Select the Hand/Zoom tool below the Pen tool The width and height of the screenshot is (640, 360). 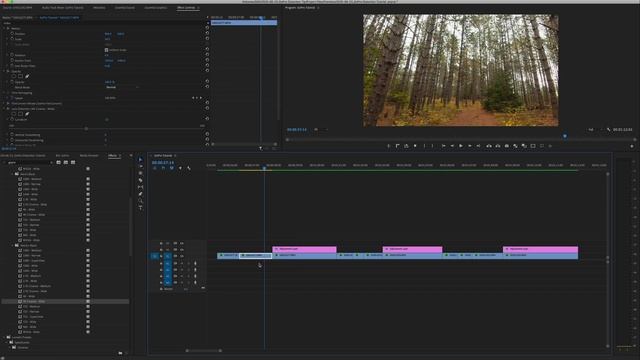click(140, 201)
